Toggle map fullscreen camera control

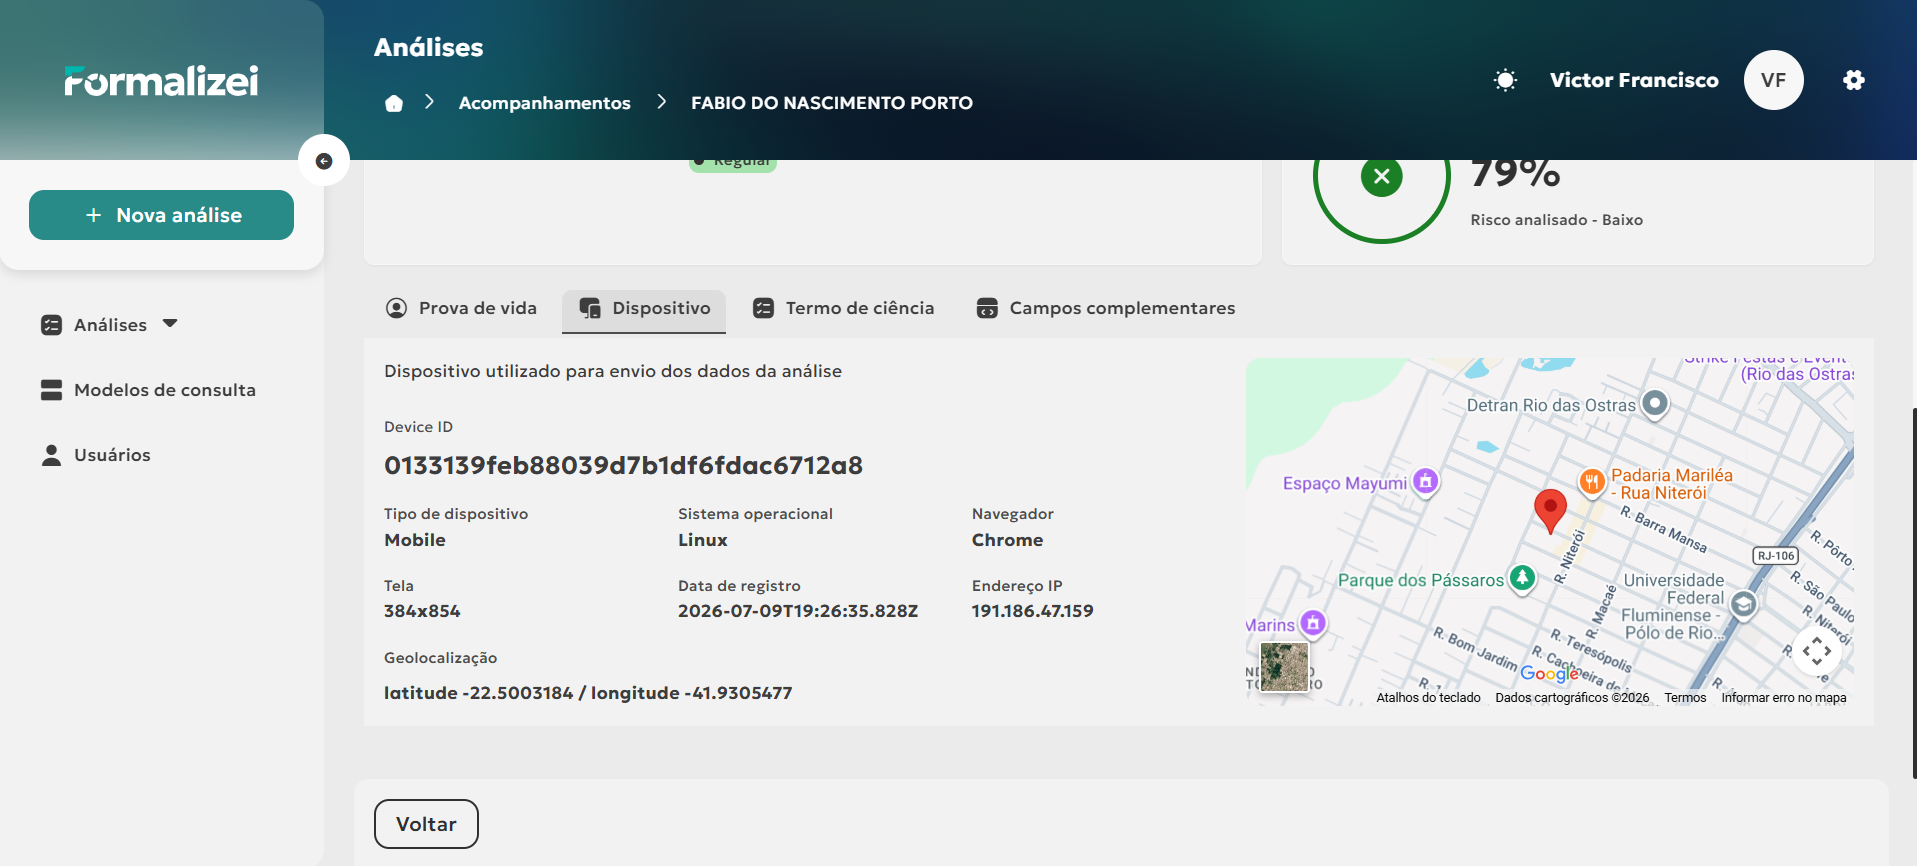[x=1816, y=652]
